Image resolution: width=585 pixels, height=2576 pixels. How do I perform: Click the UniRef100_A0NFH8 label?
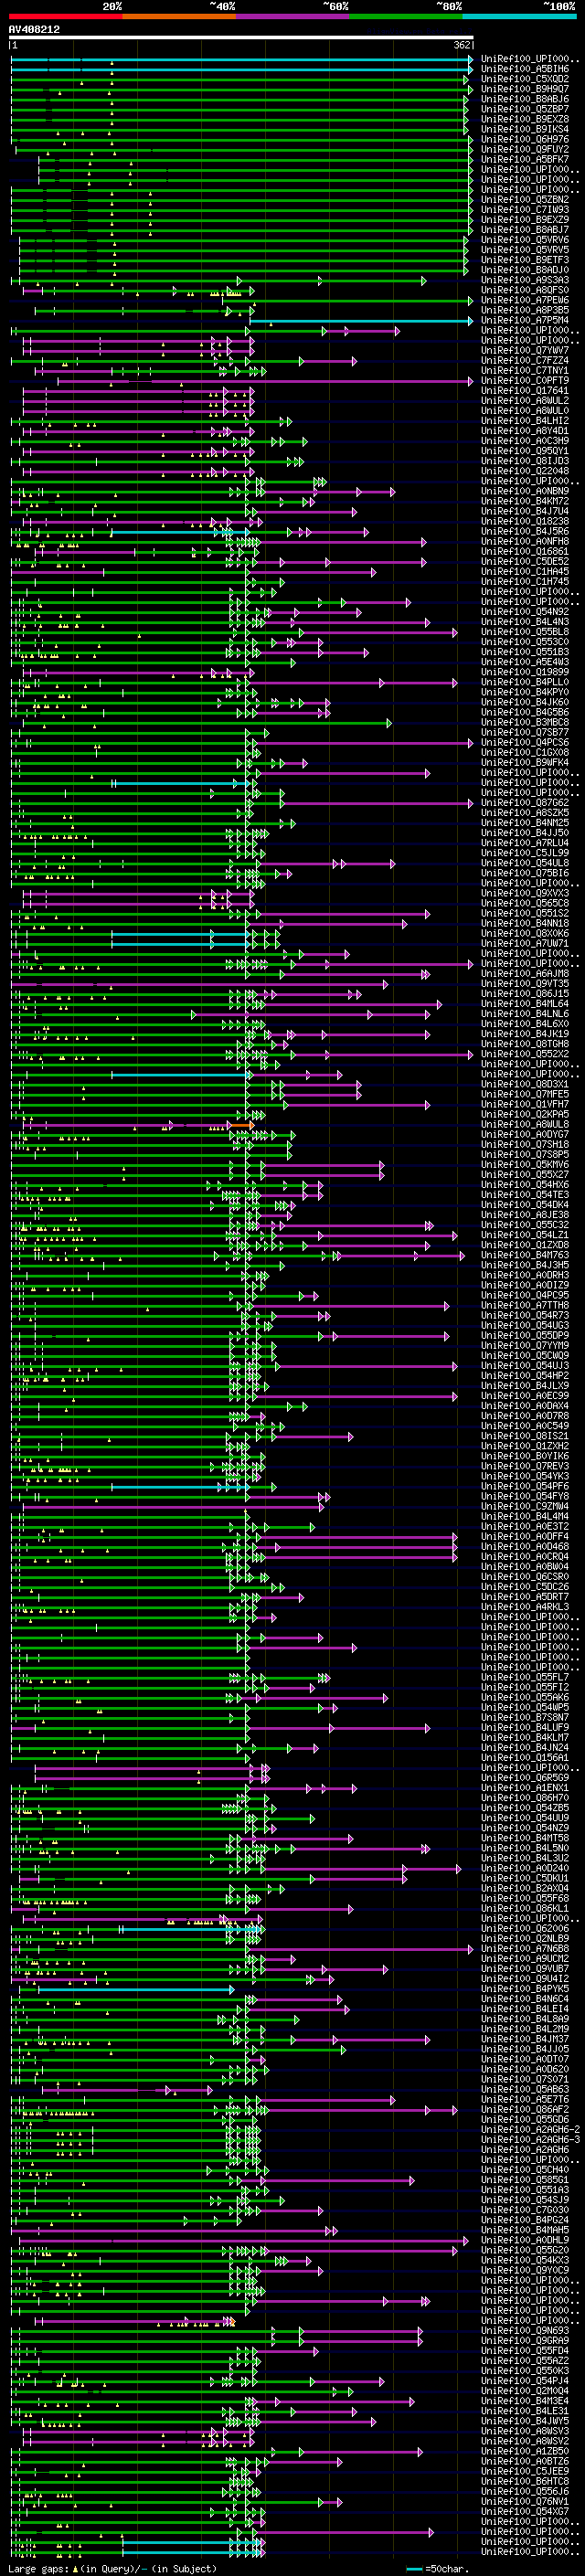[525, 542]
